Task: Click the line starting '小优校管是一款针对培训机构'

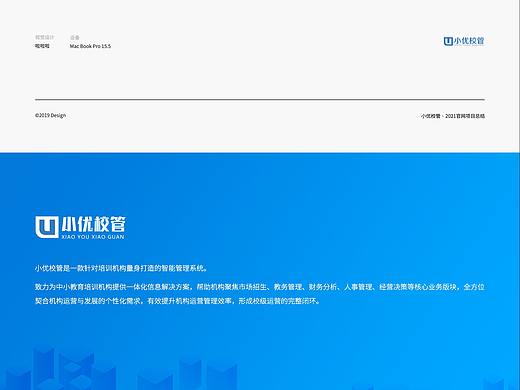Action: click(121, 268)
